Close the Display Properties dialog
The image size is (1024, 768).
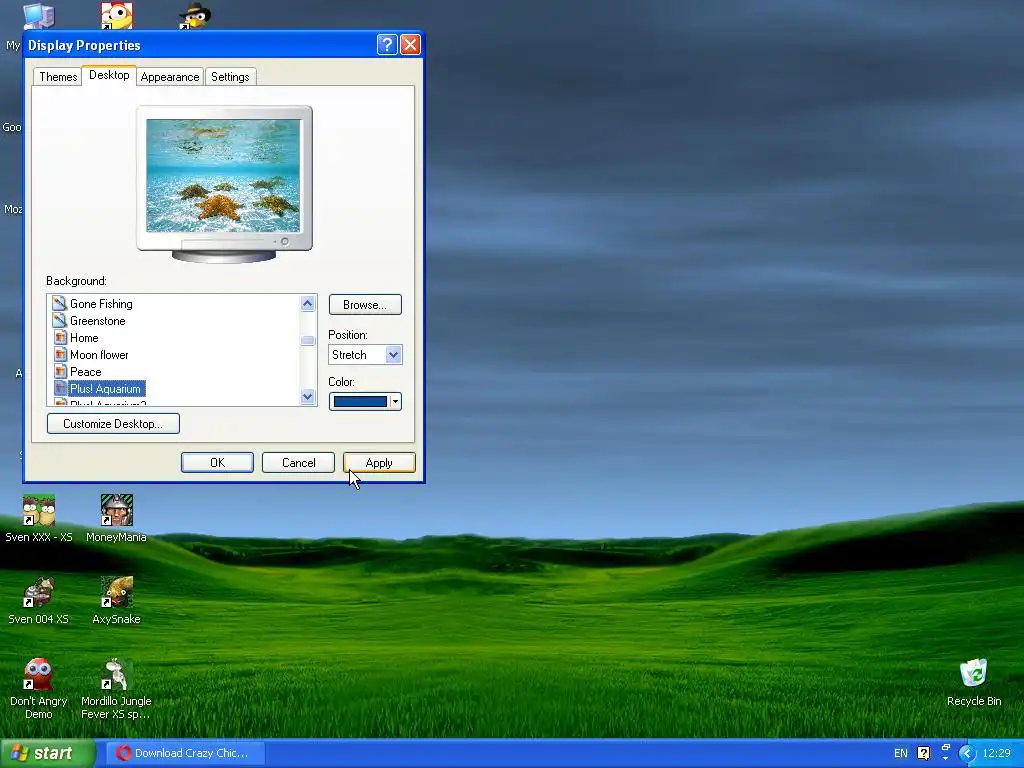click(410, 44)
